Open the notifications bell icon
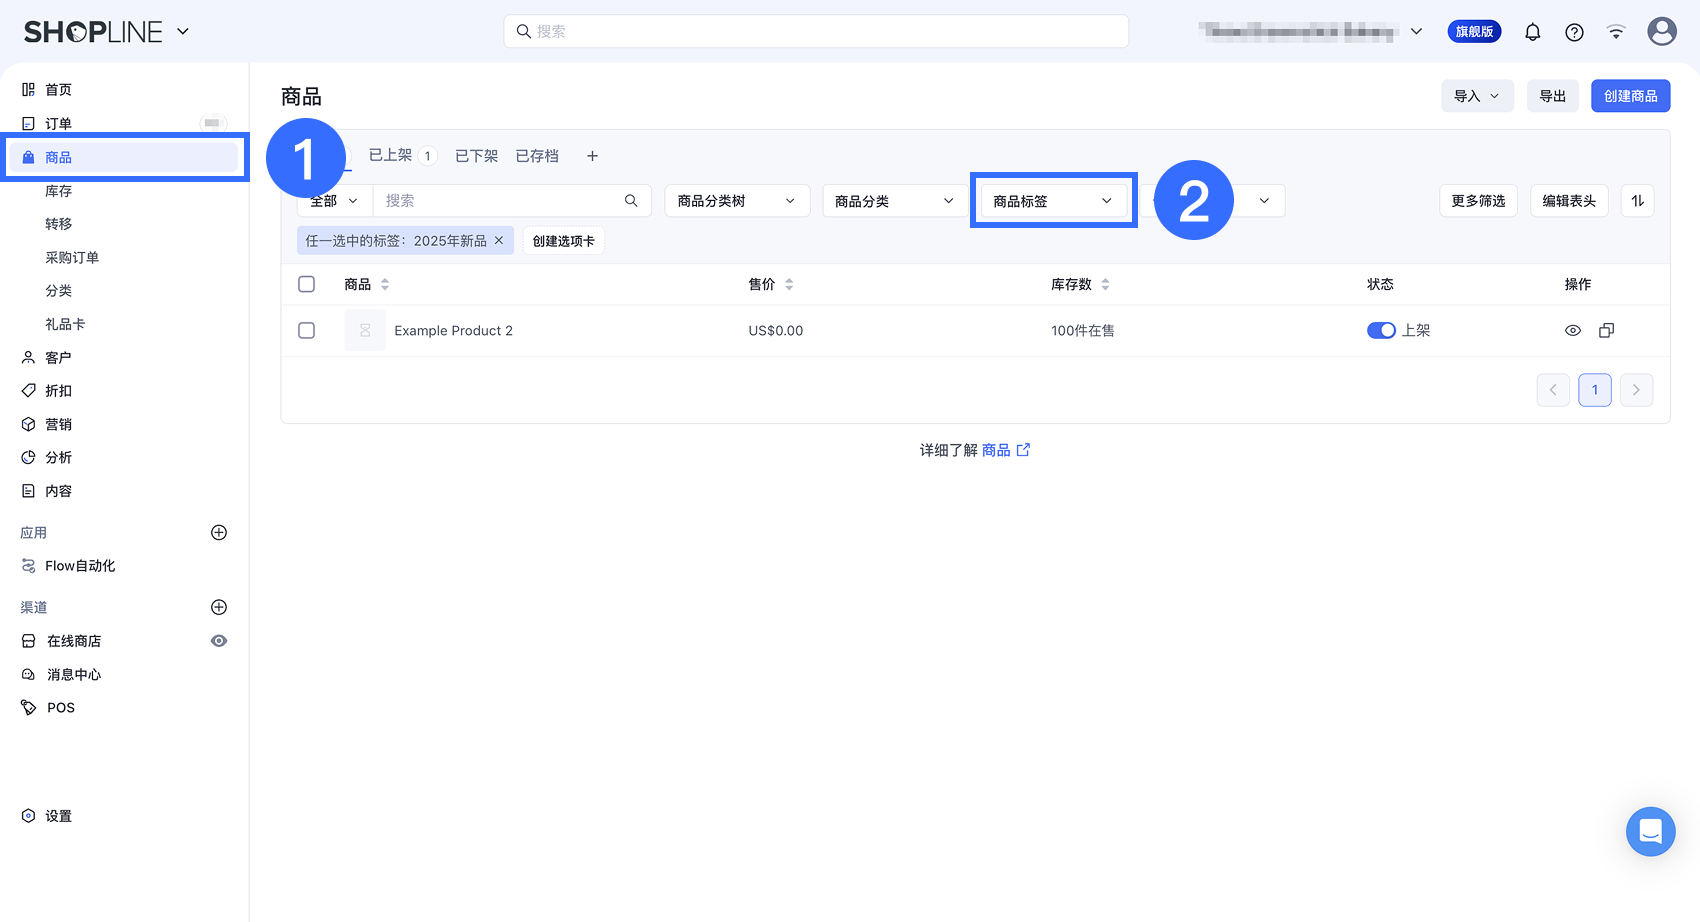The width and height of the screenshot is (1700, 922). tap(1532, 32)
